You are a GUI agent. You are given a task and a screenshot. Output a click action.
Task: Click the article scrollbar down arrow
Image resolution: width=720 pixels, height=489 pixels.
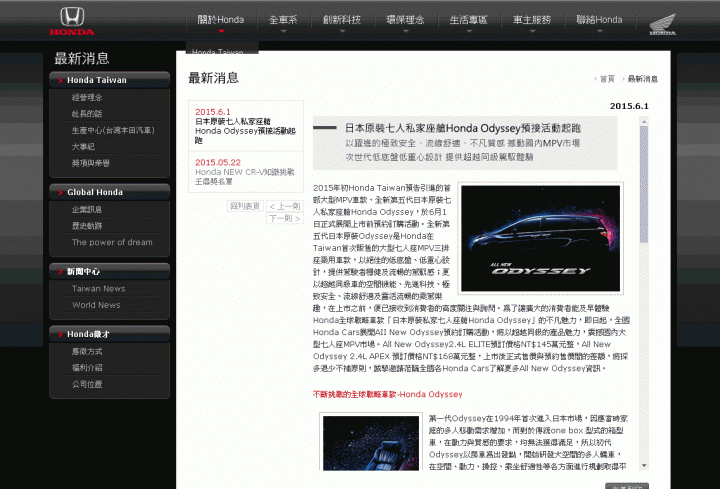[644, 466]
